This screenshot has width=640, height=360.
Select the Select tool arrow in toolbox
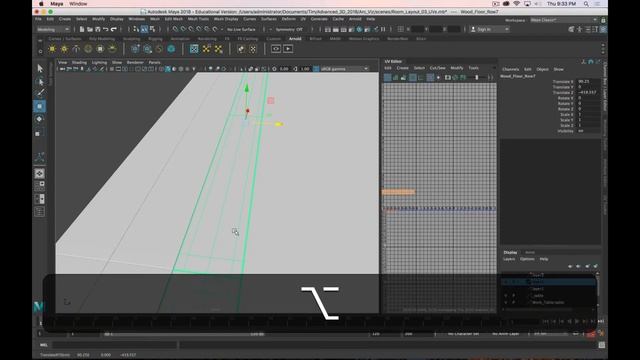pos(40,69)
